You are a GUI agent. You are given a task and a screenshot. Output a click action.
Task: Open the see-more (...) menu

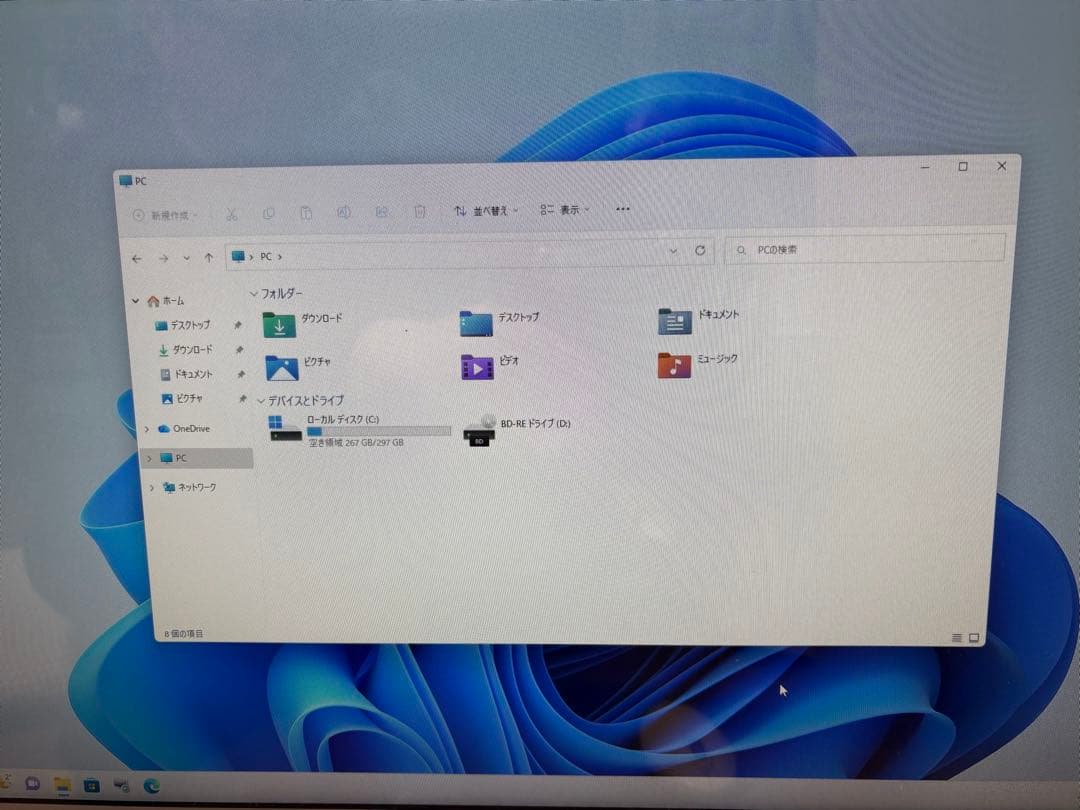(623, 209)
